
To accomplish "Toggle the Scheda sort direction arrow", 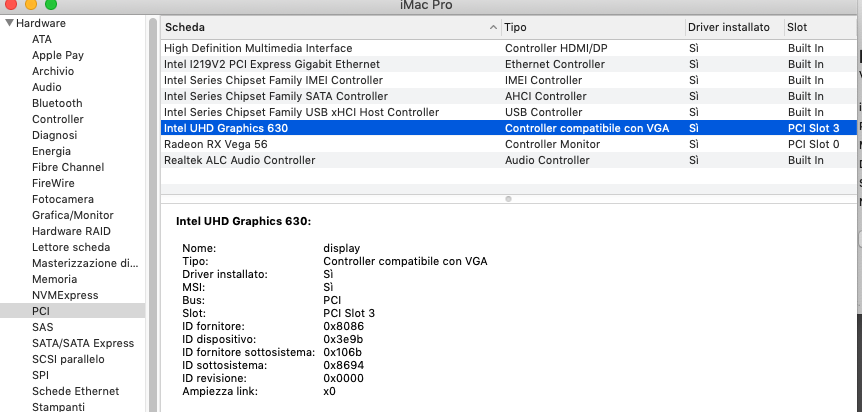I will (493, 27).
